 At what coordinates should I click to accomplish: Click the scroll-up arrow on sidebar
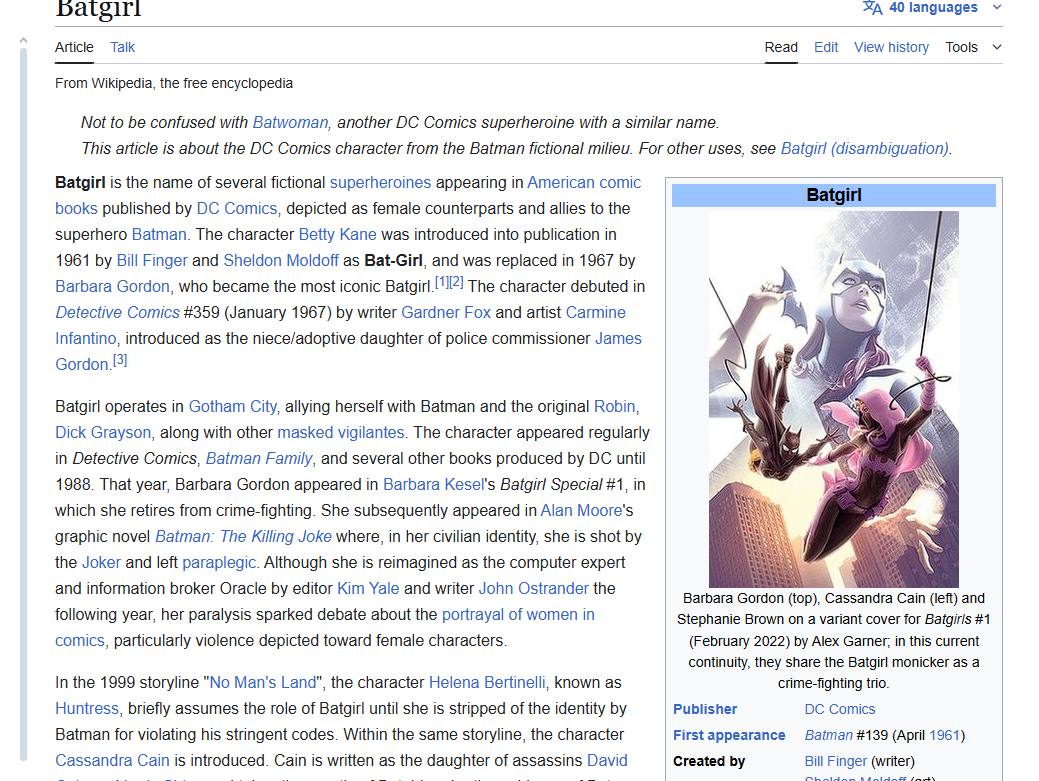23,40
